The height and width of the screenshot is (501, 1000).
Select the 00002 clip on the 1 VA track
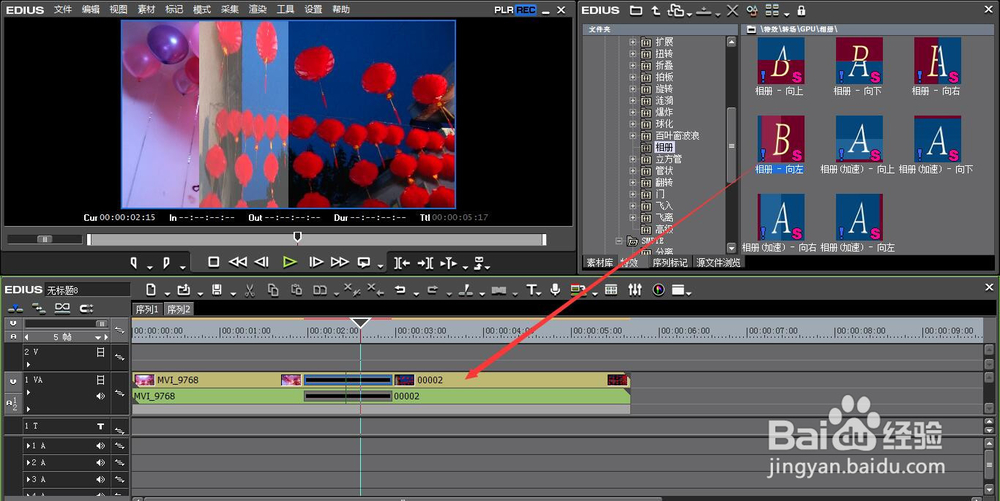[x=510, y=380]
